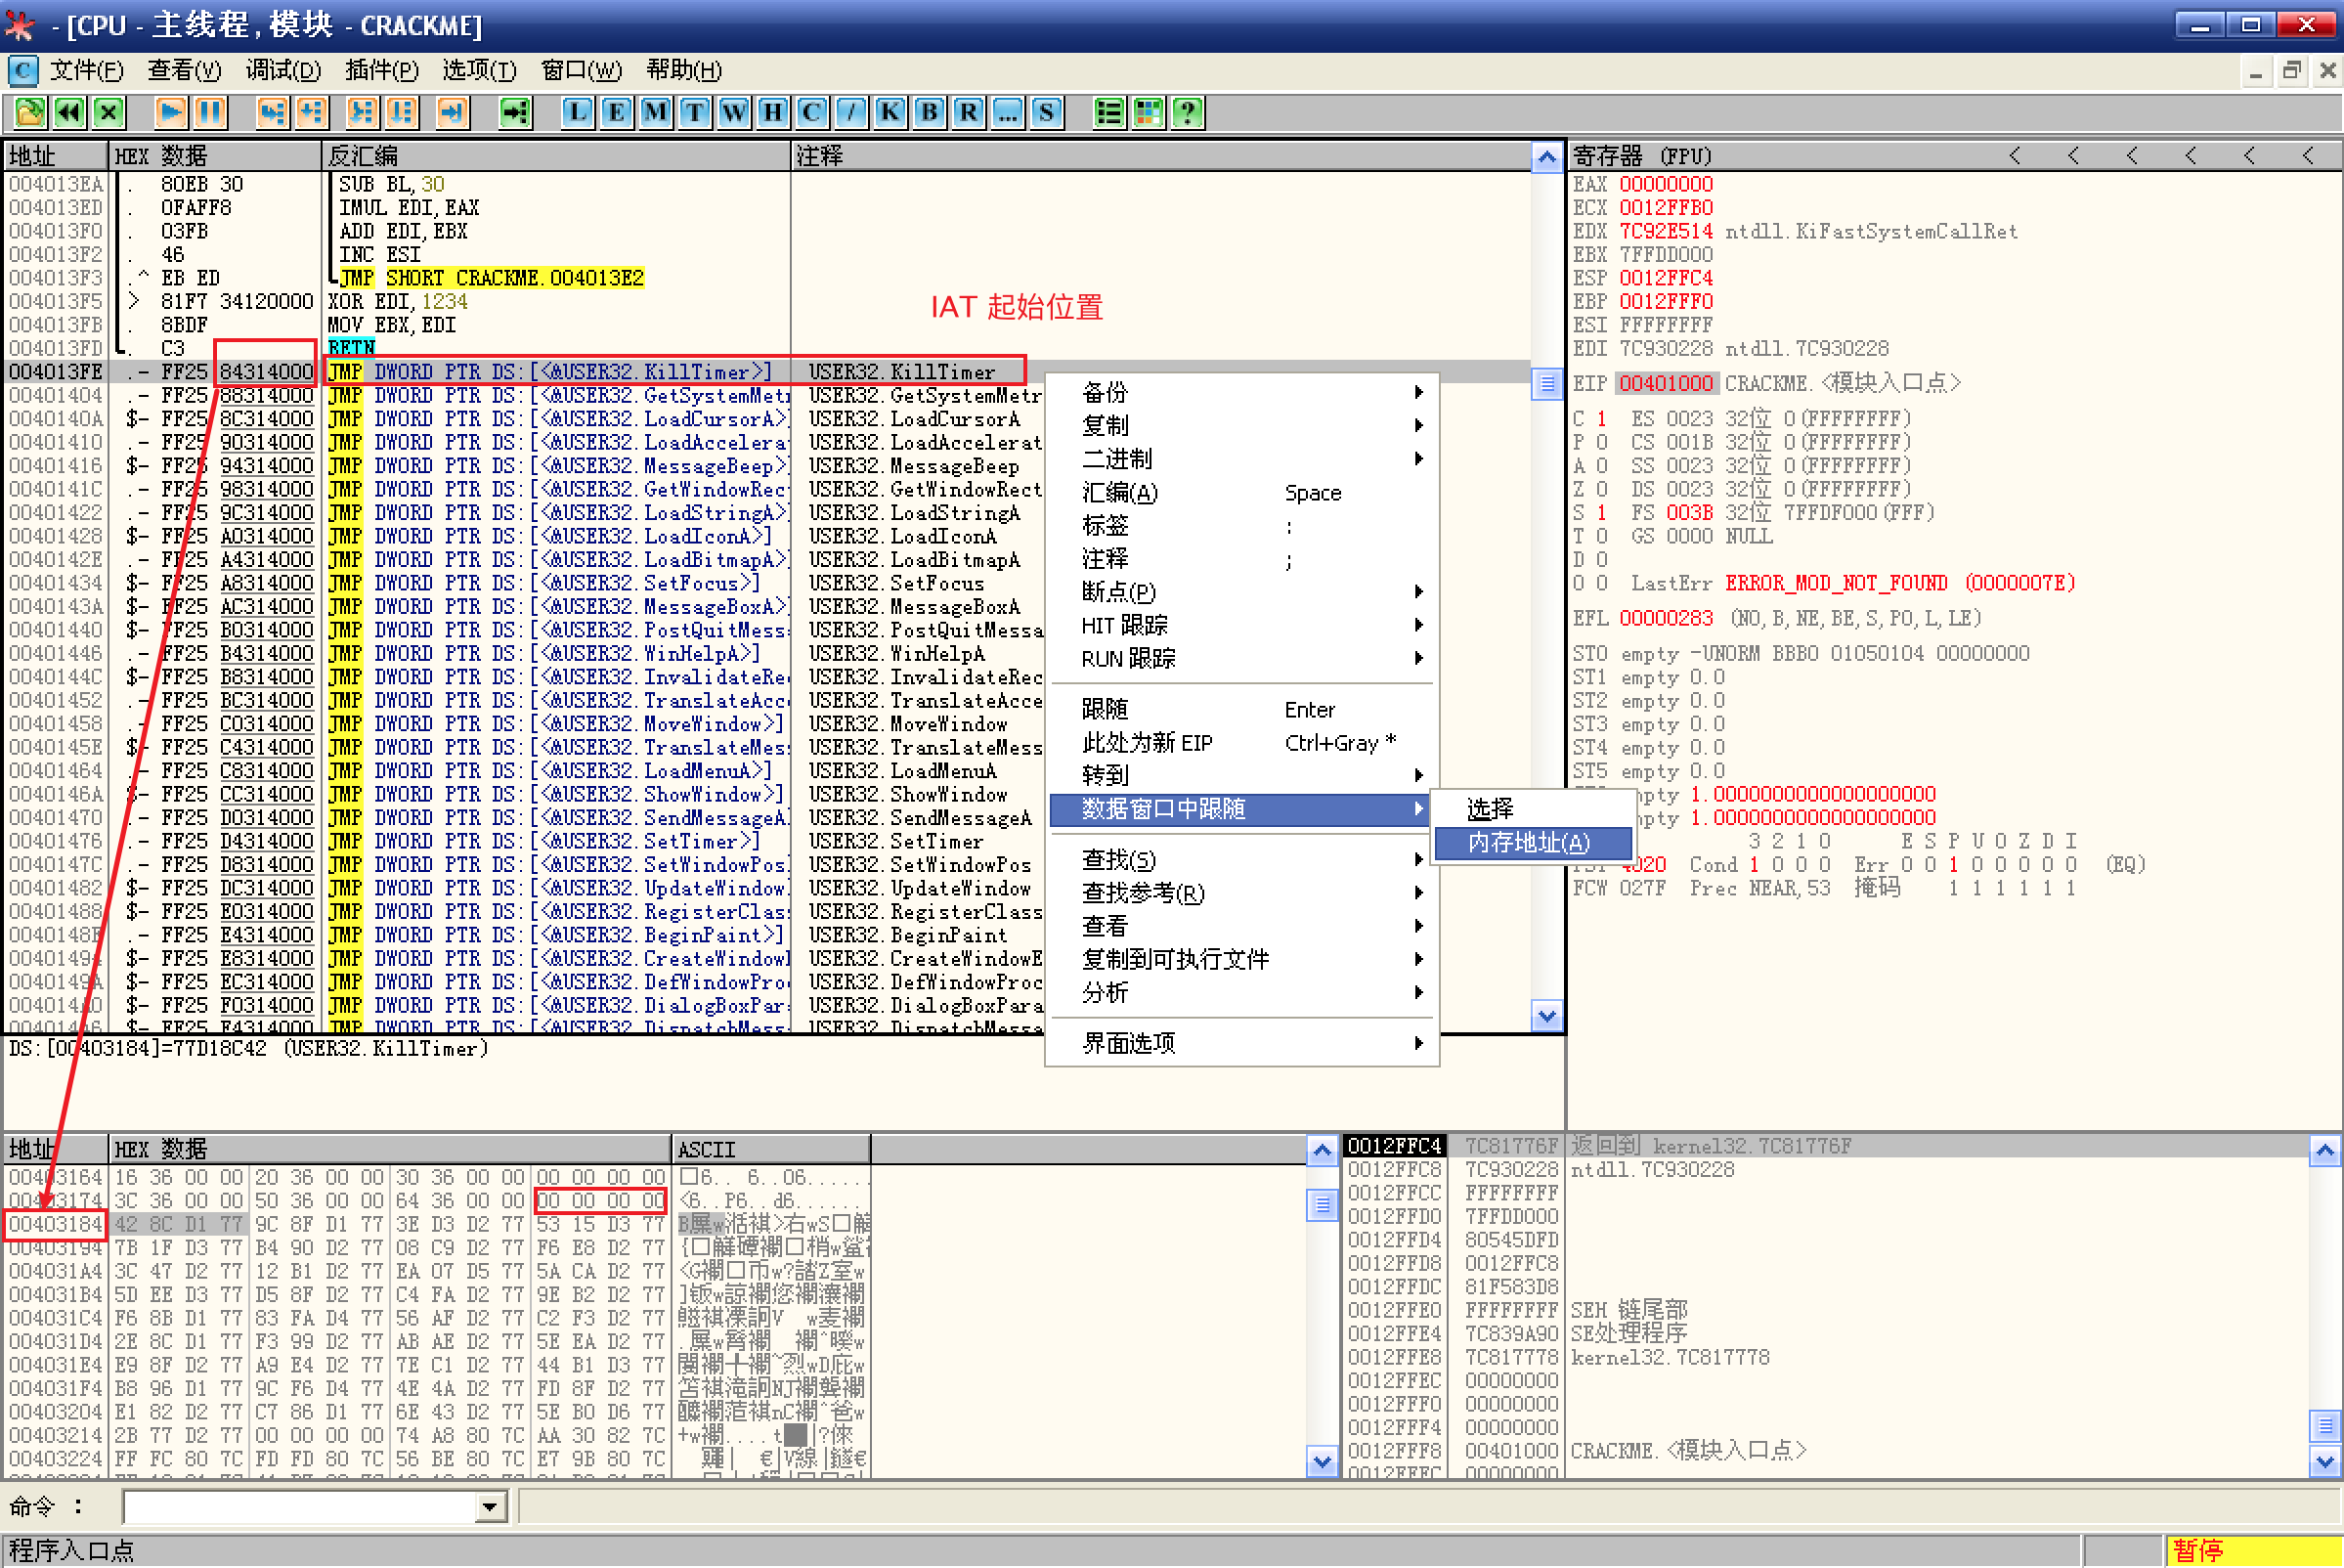2344x1568 pixels.
Task: Open the command line dropdown arrow
Action: tap(490, 1506)
